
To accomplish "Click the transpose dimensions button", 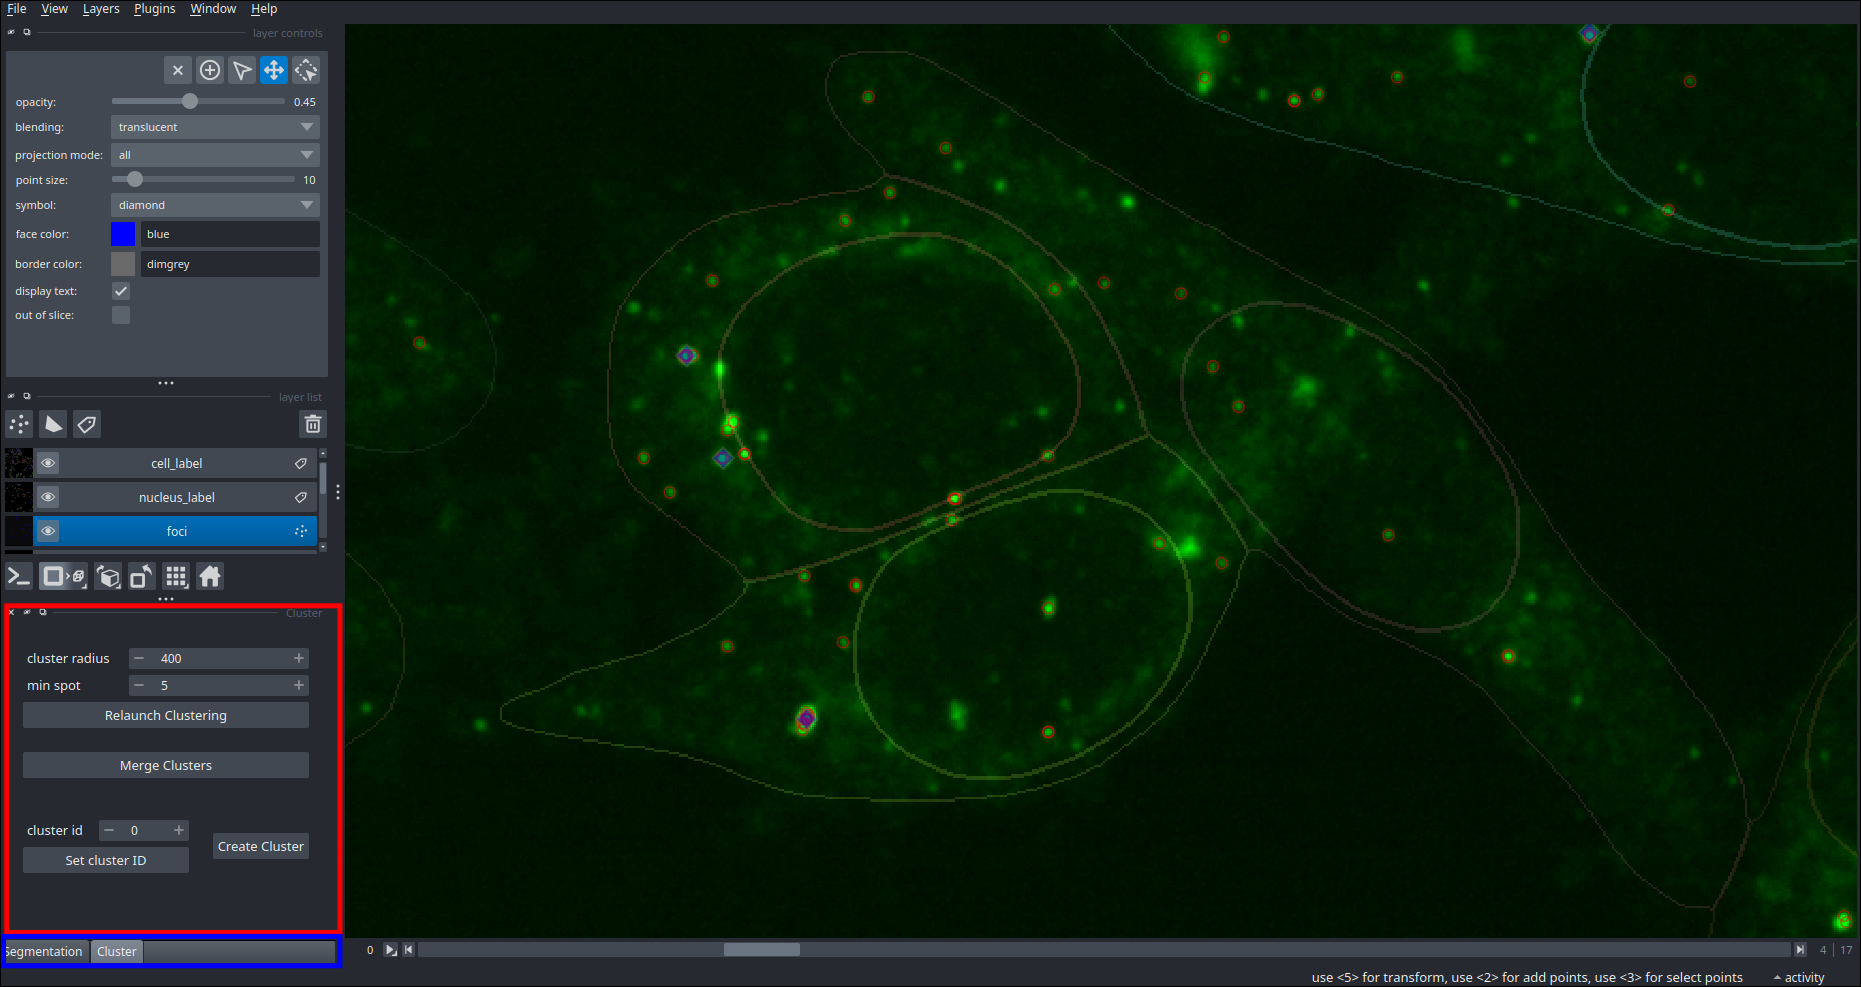I will [x=142, y=576].
